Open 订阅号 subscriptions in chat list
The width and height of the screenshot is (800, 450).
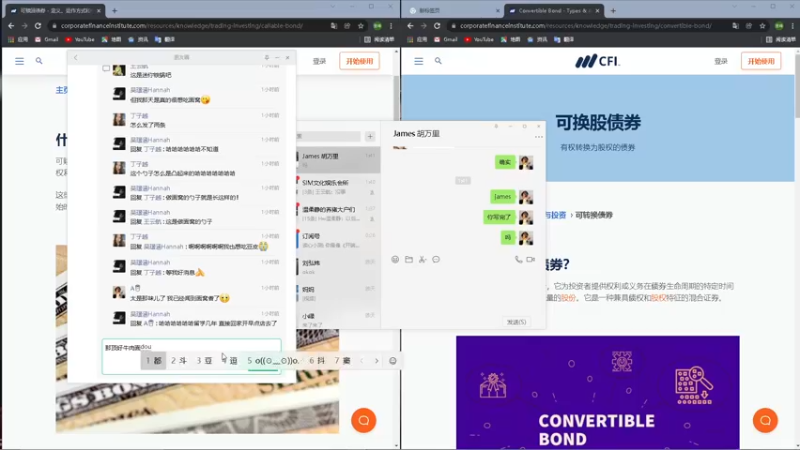click(338, 240)
